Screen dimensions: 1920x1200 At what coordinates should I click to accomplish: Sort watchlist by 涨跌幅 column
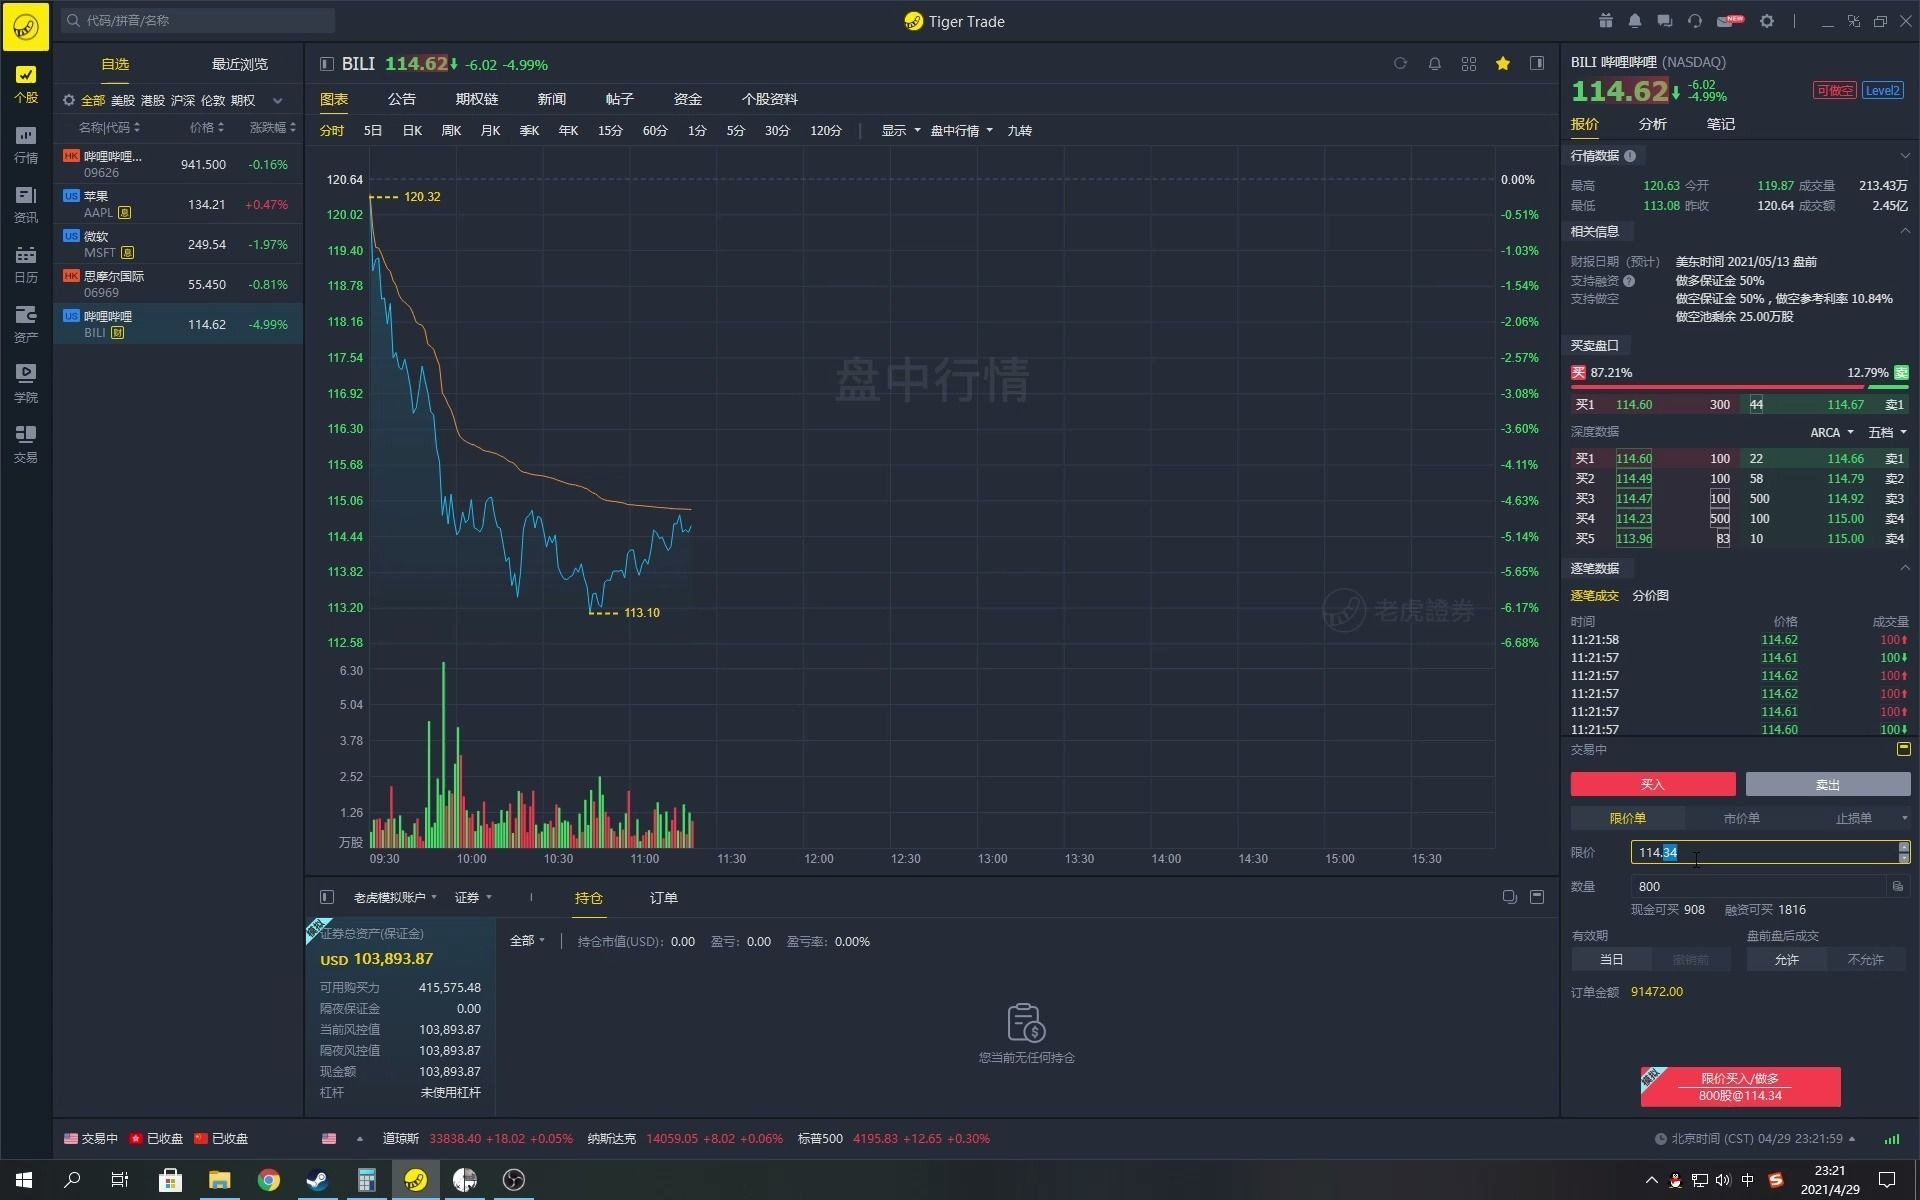click(272, 128)
